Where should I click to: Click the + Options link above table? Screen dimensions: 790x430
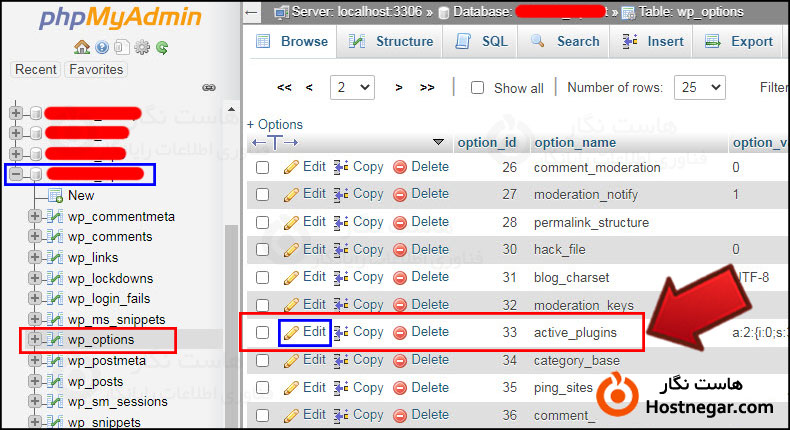(x=275, y=125)
